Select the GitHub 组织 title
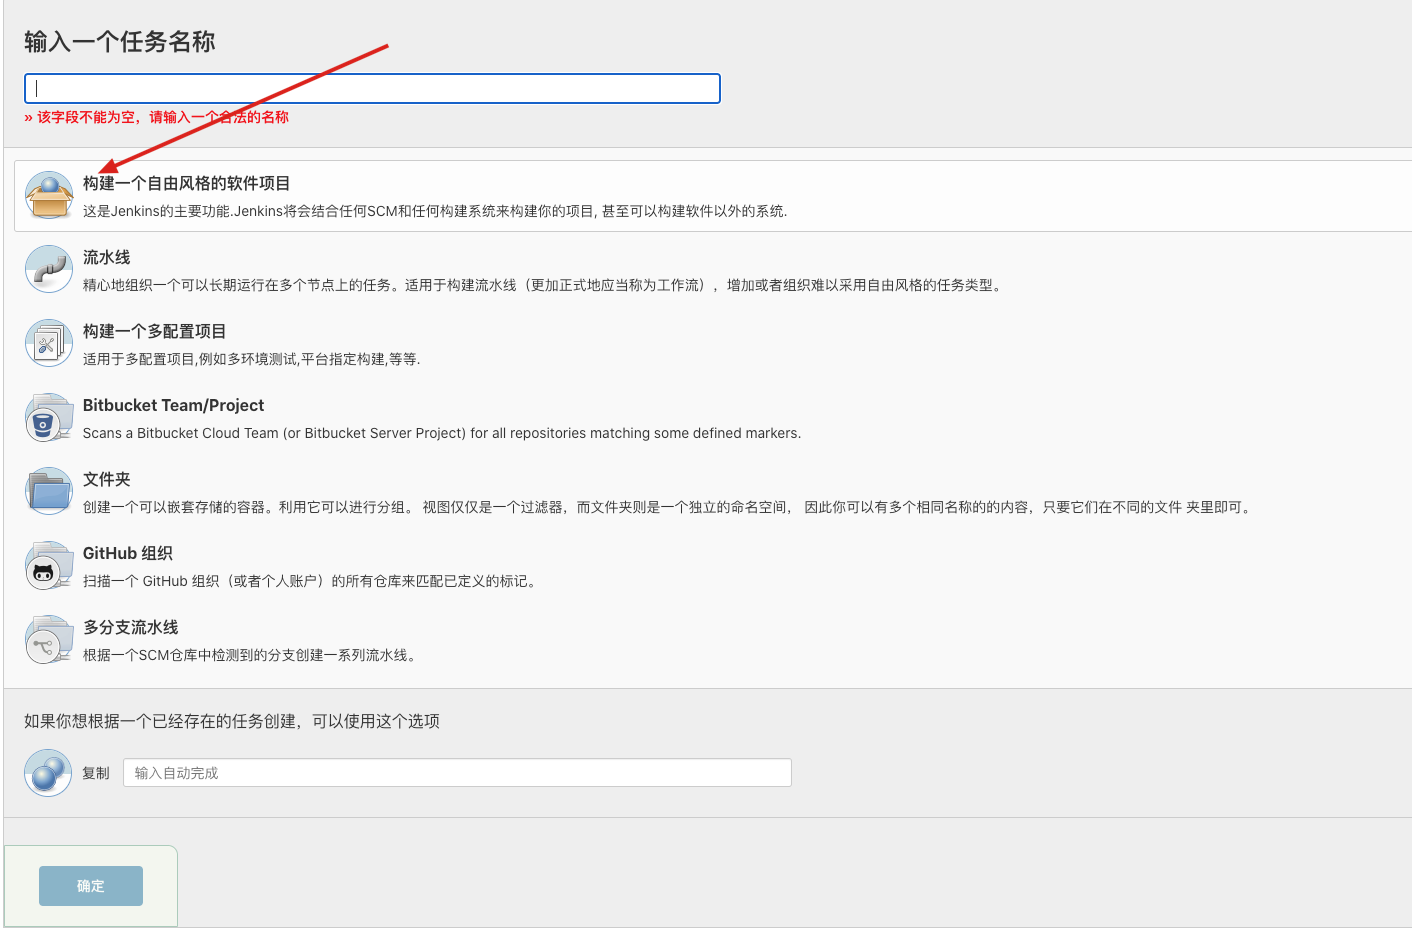The width and height of the screenshot is (1412, 932). pos(128,553)
